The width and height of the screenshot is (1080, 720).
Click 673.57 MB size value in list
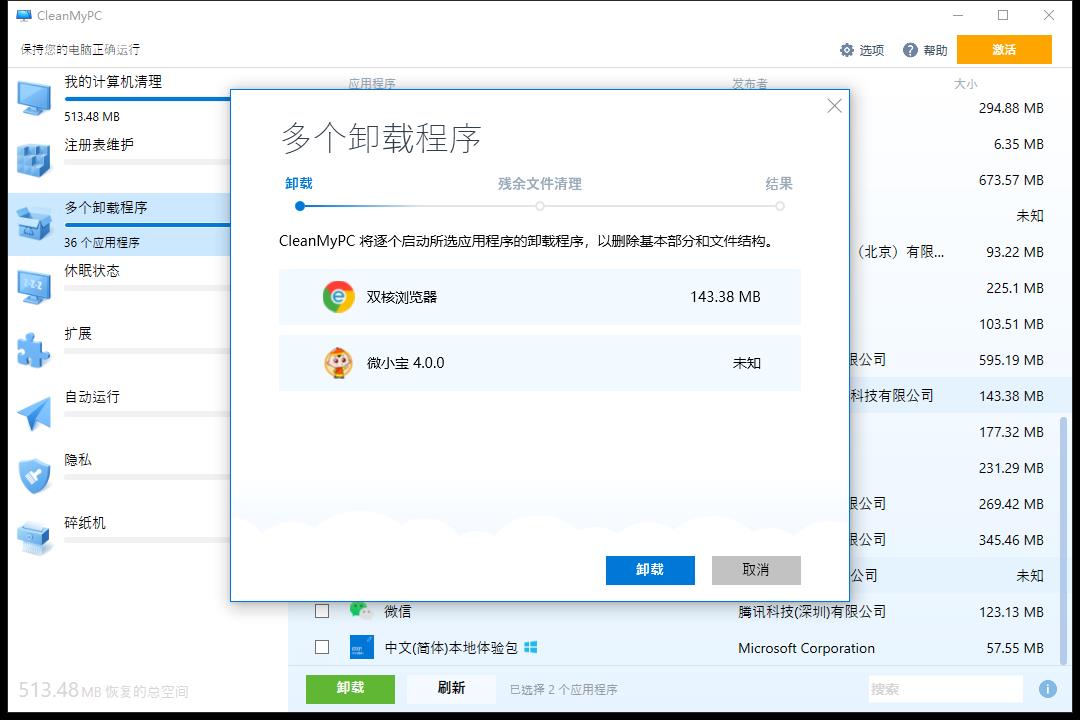point(1011,180)
